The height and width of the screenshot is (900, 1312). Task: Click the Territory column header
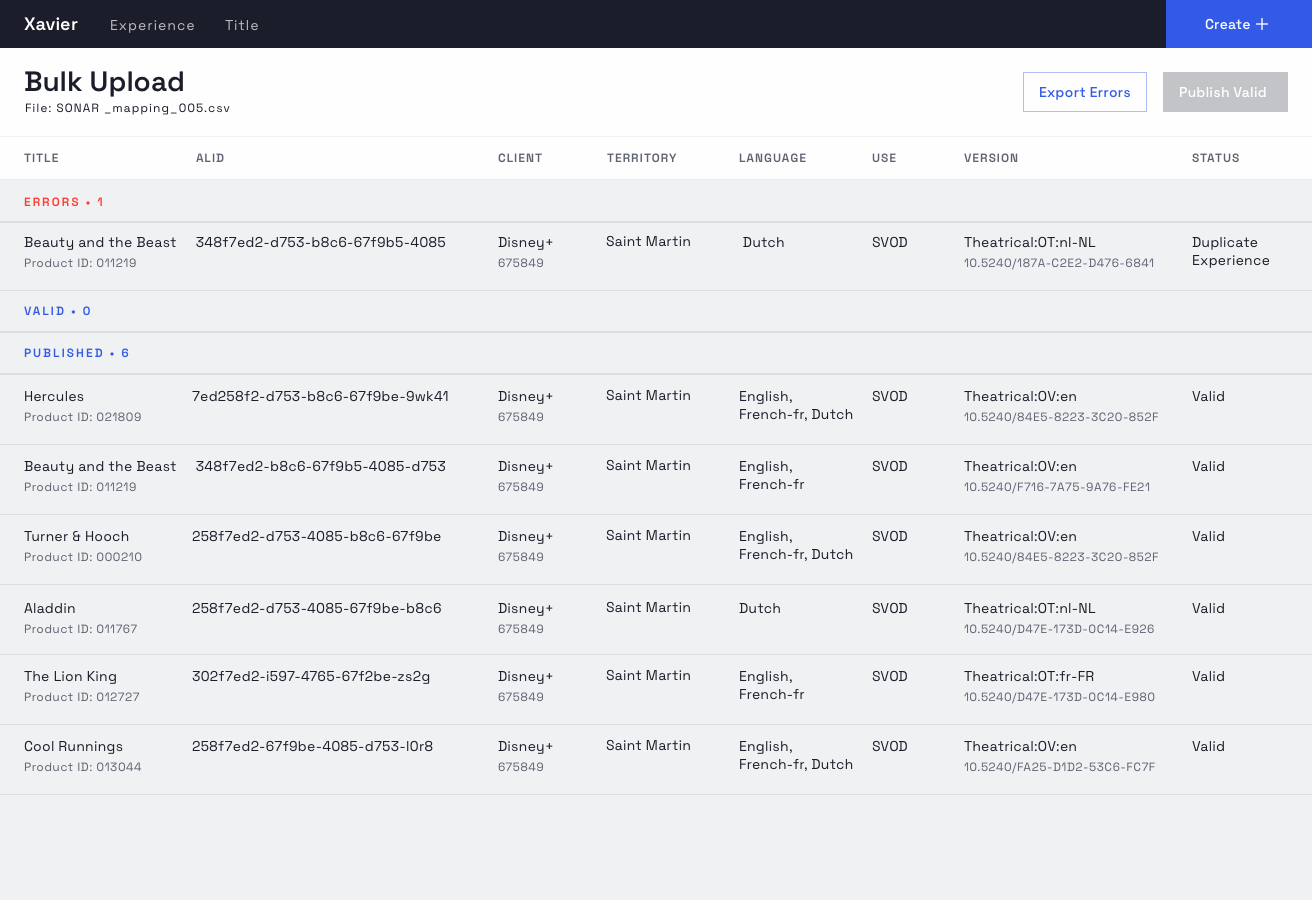pyautogui.click(x=641, y=158)
